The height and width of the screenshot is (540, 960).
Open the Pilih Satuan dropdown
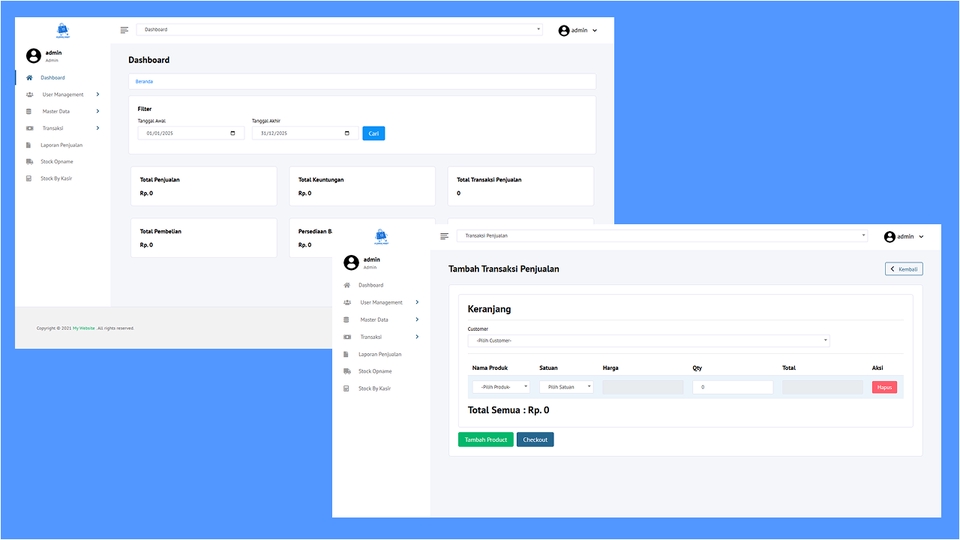point(566,387)
